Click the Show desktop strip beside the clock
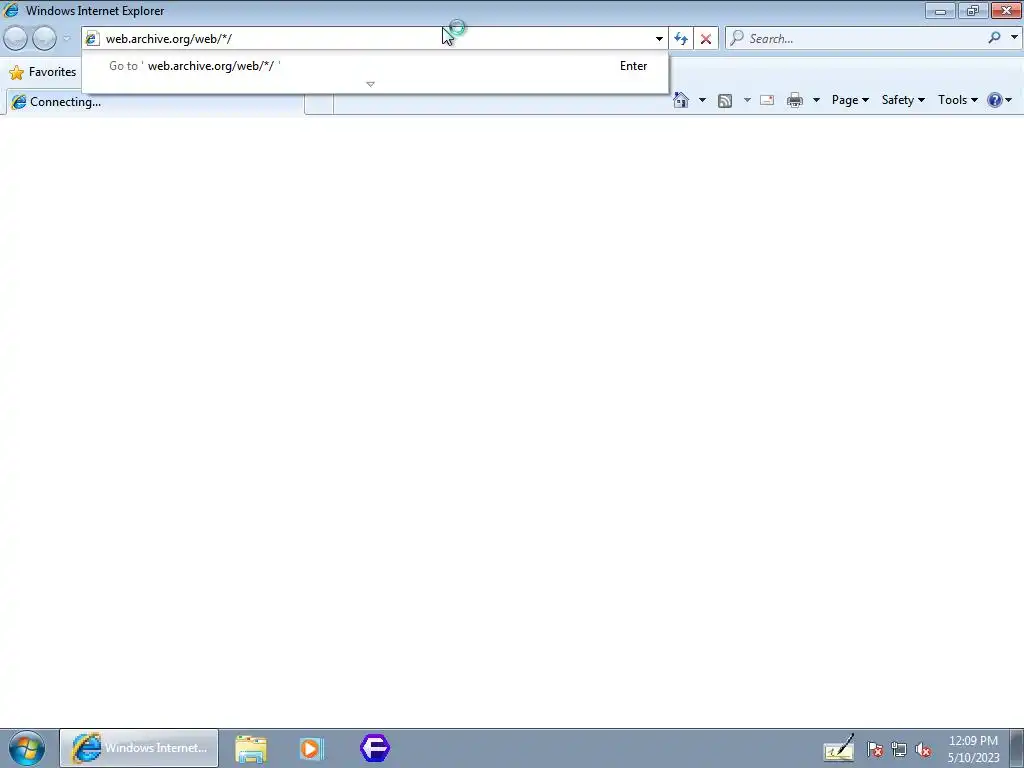The height and width of the screenshot is (768, 1024). coord(1017,748)
